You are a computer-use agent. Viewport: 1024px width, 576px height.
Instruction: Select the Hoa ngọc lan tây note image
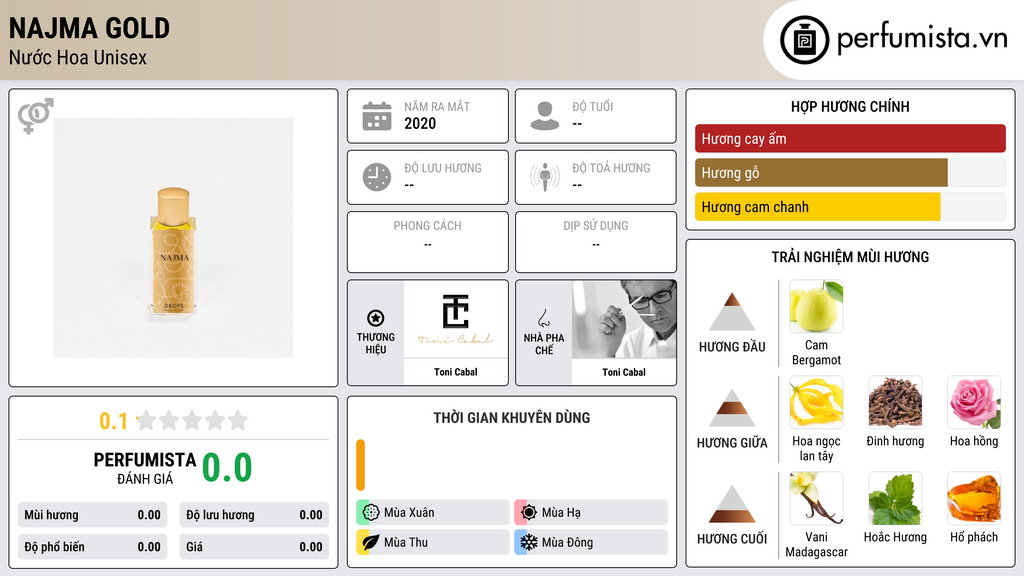(816, 402)
